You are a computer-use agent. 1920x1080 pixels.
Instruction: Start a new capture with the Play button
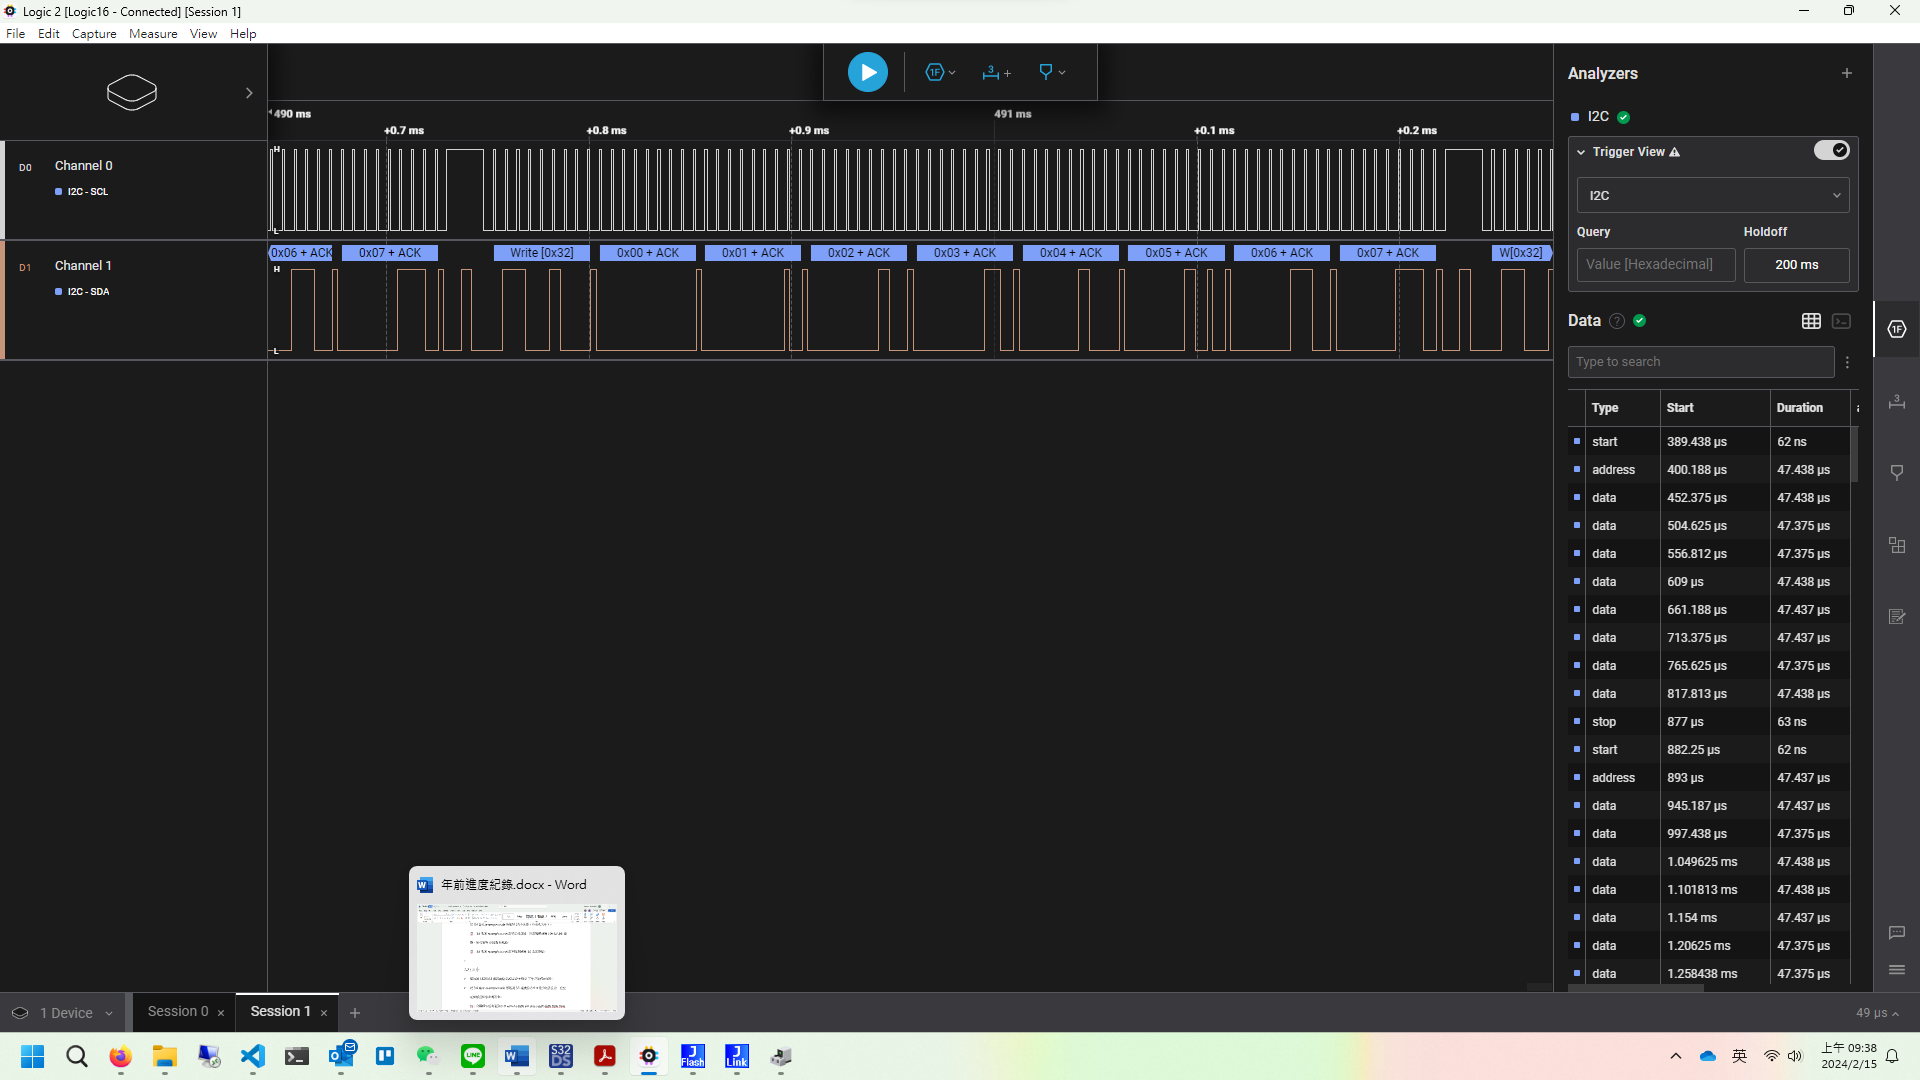[x=866, y=71]
